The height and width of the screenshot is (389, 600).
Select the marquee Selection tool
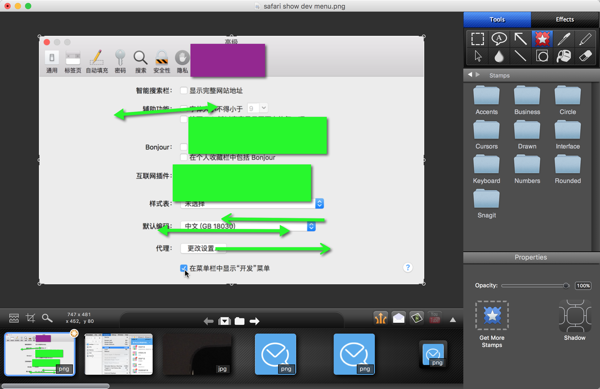tap(477, 39)
